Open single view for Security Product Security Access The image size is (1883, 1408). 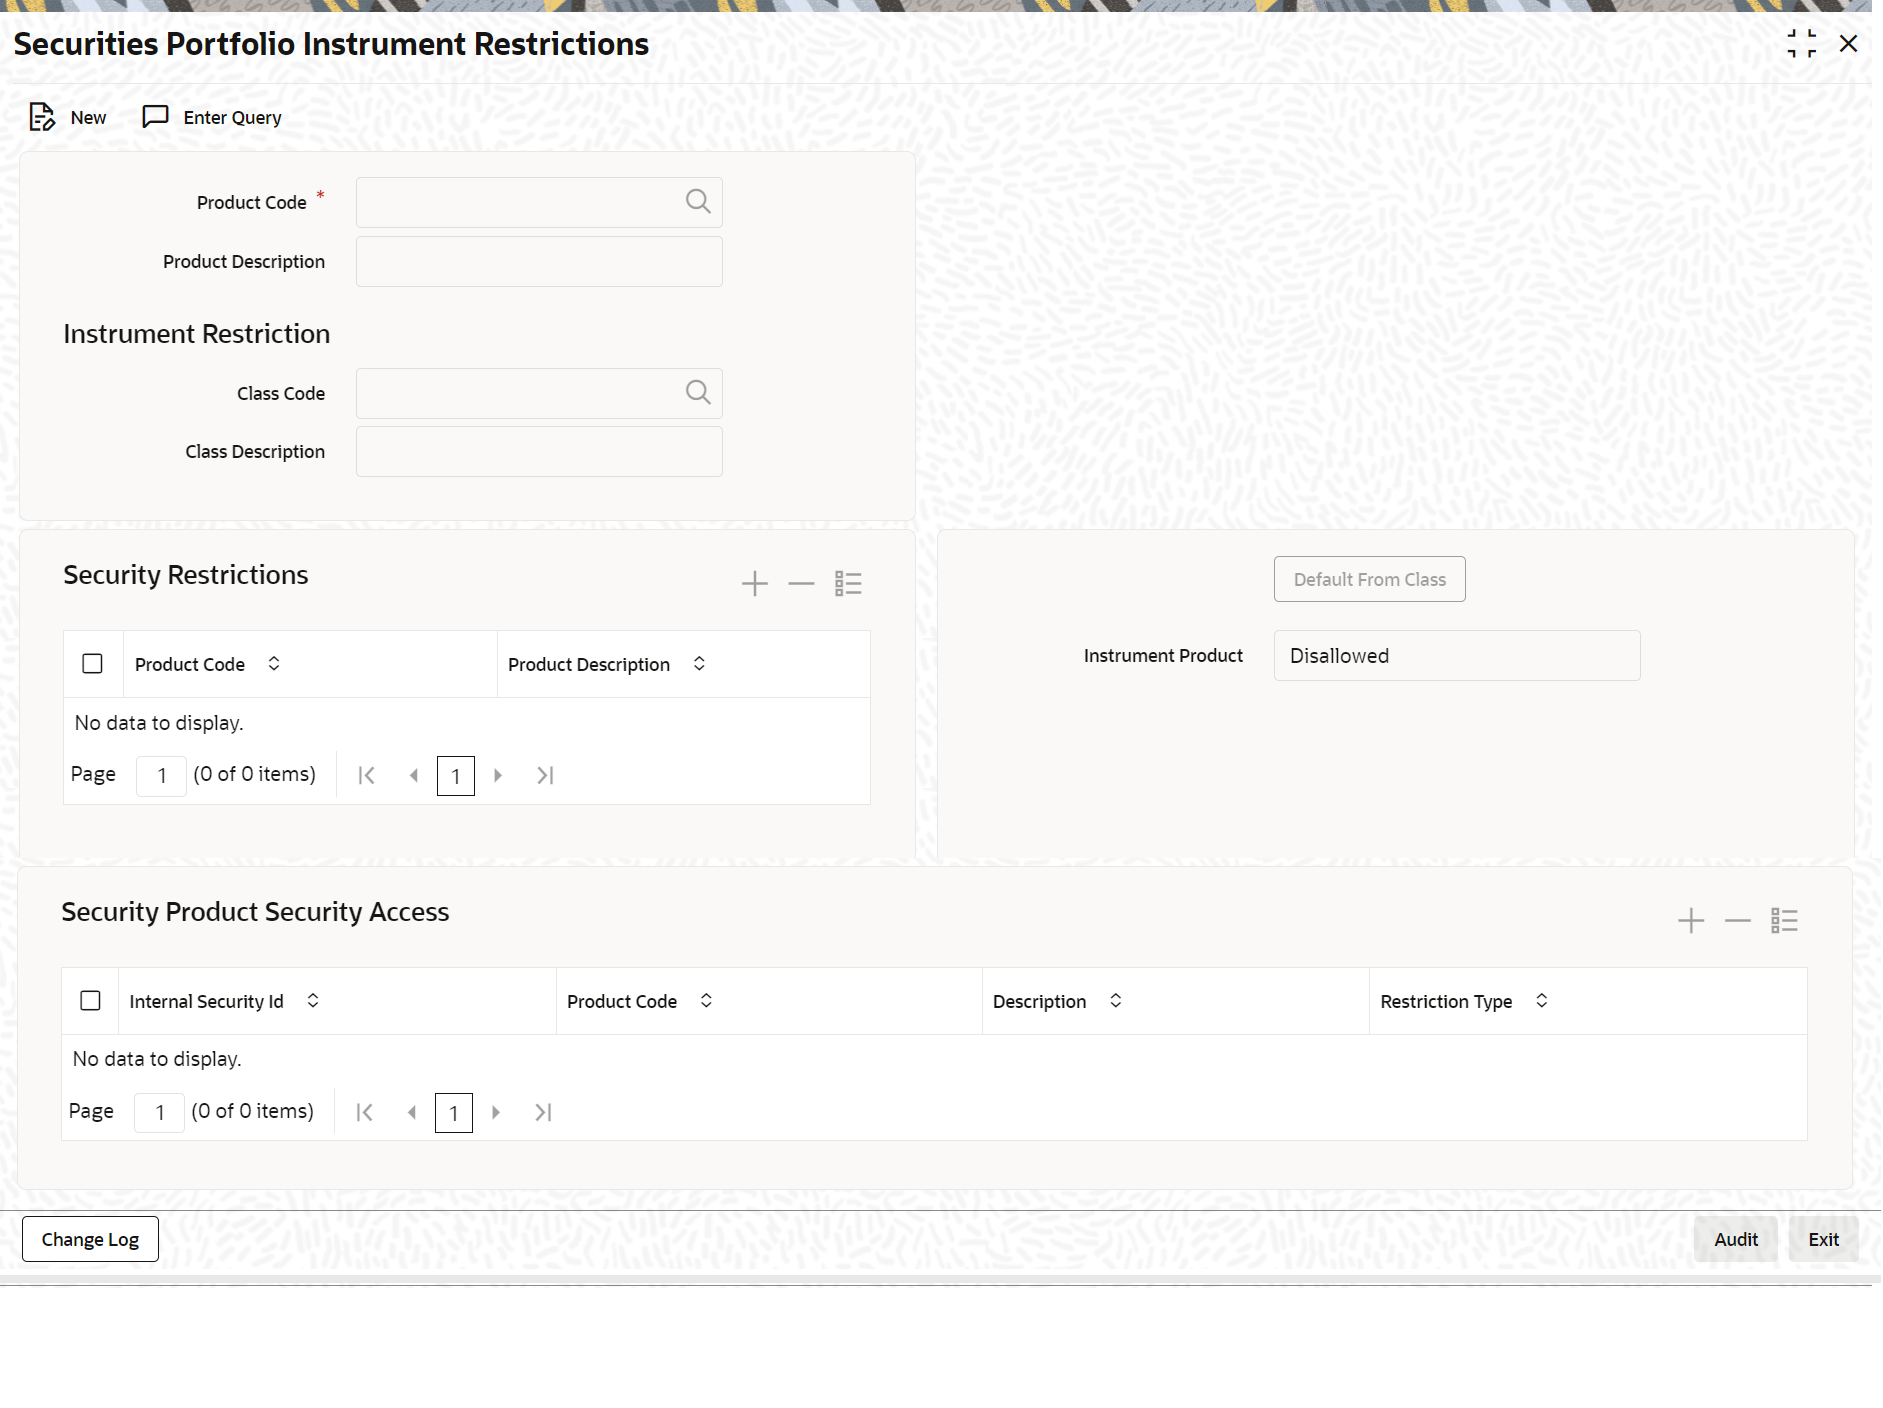pos(1784,920)
